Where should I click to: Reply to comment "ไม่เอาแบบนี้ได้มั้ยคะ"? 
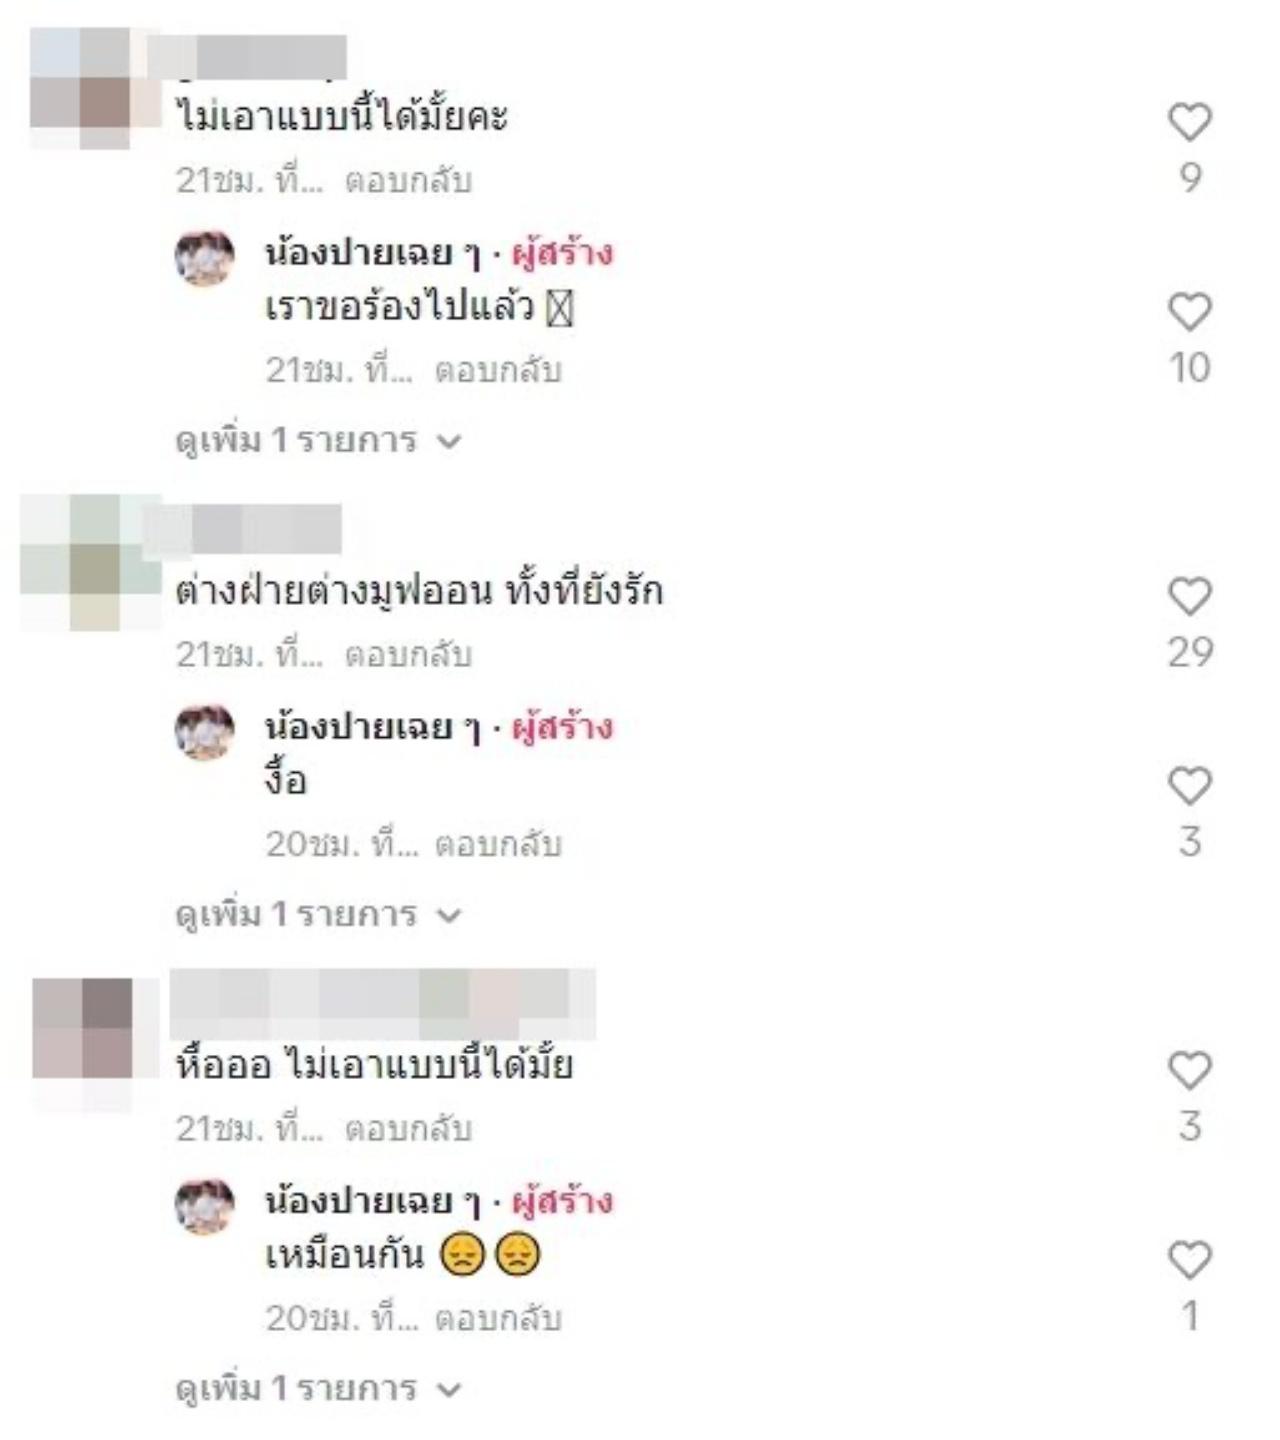[408, 181]
